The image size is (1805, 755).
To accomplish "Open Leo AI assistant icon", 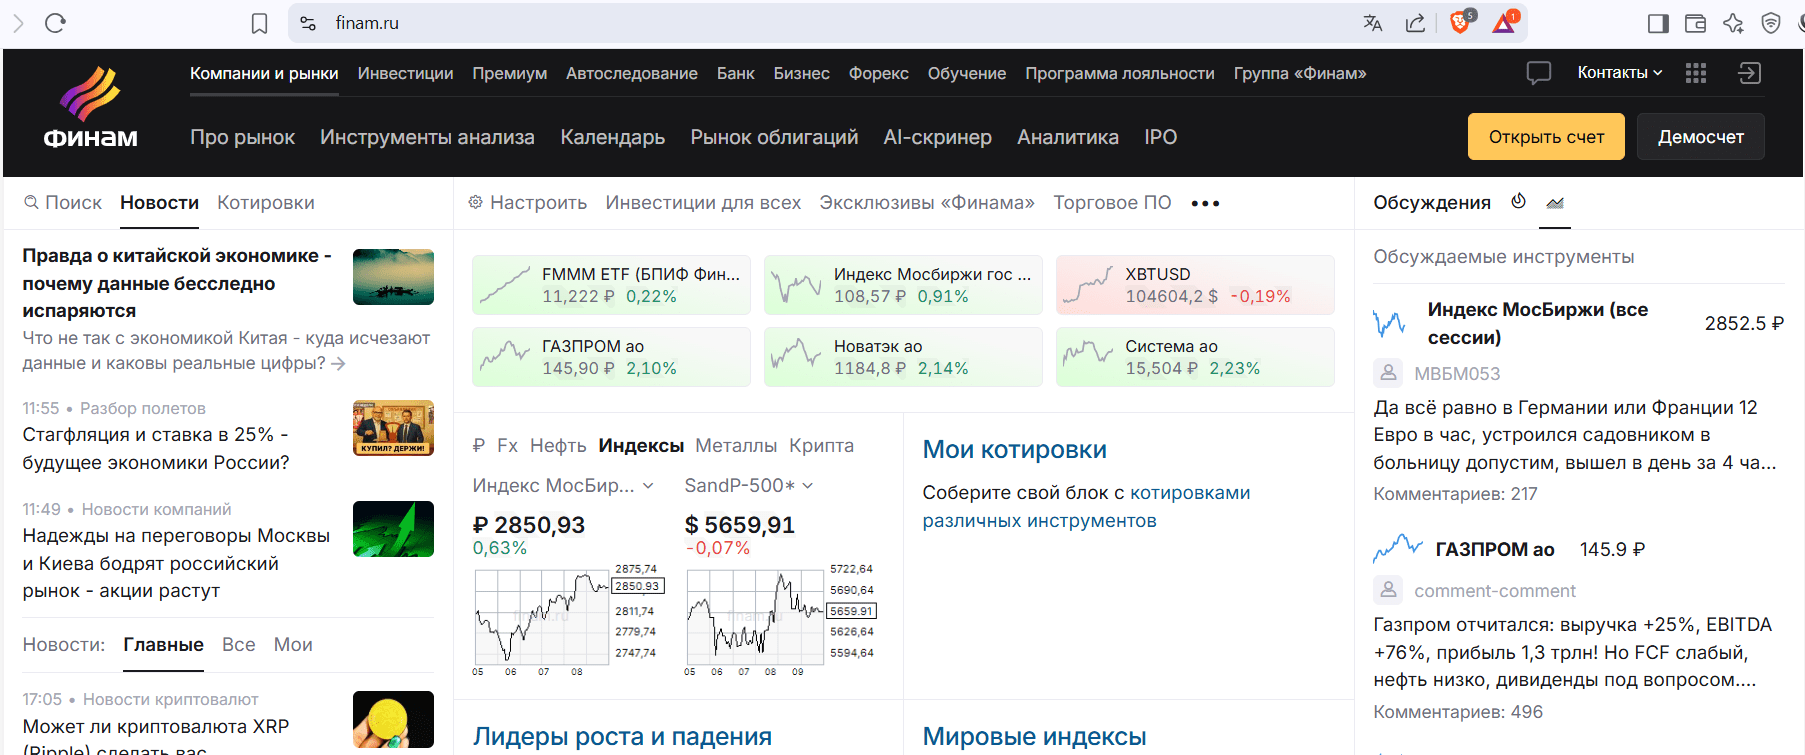I will [1733, 23].
